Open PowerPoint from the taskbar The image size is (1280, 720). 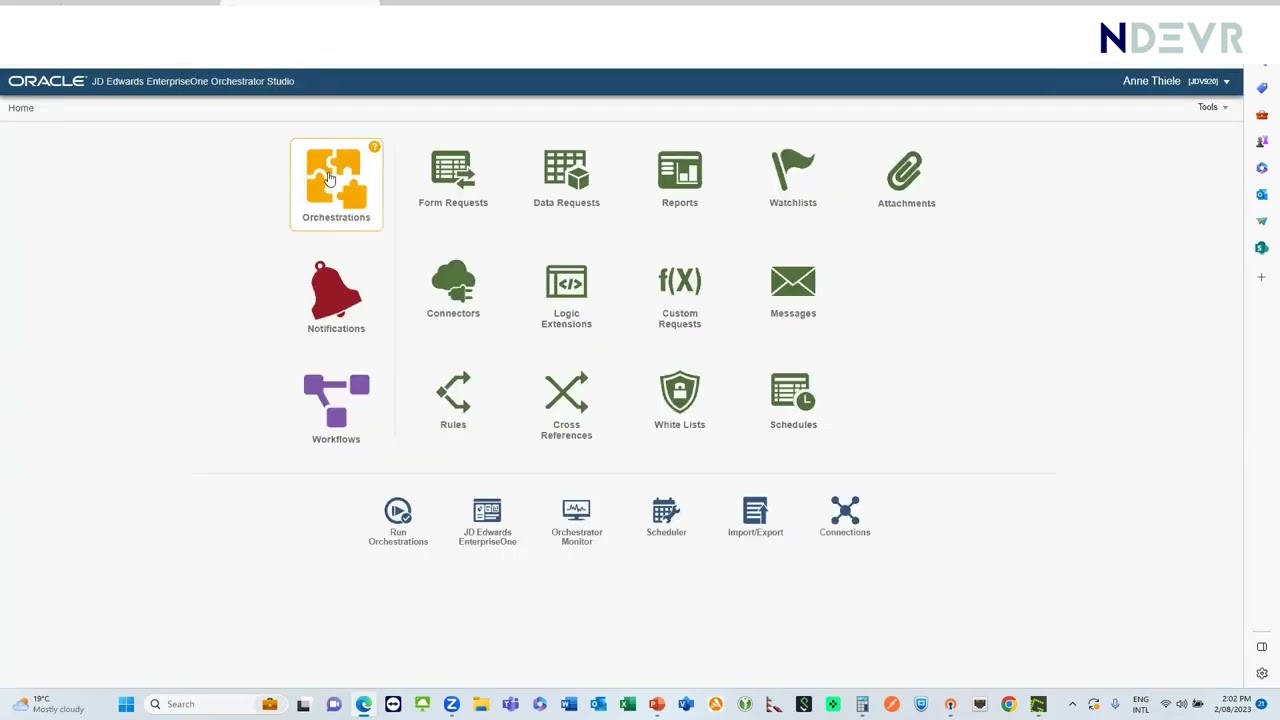coord(656,704)
